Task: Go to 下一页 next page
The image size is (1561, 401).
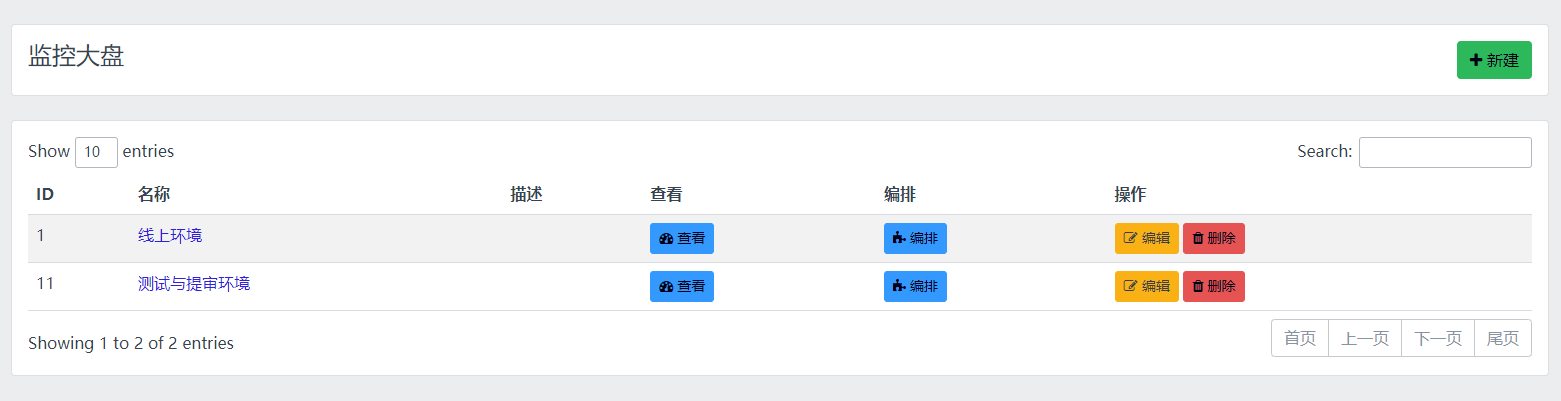Action: [x=1437, y=338]
